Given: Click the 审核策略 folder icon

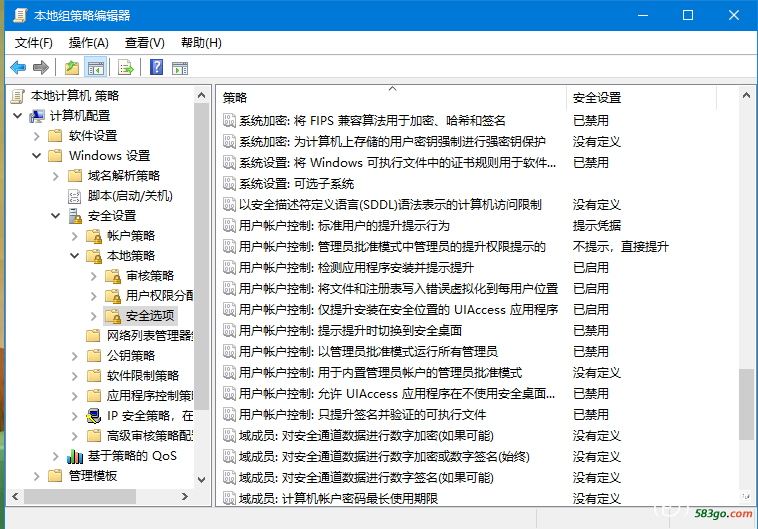Looking at the screenshot, I should pyautogui.click(x=113, y=276).
